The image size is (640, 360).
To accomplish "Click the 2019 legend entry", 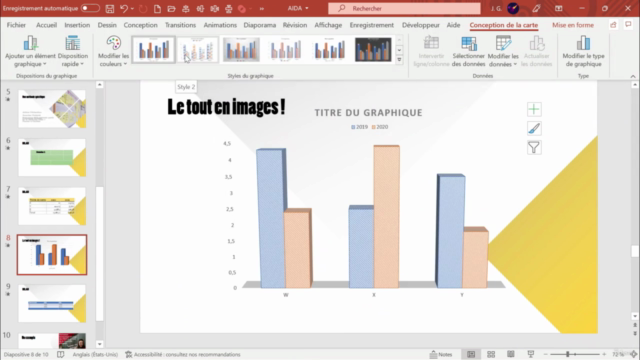I will pyautogui.click(x=360, y=127).
